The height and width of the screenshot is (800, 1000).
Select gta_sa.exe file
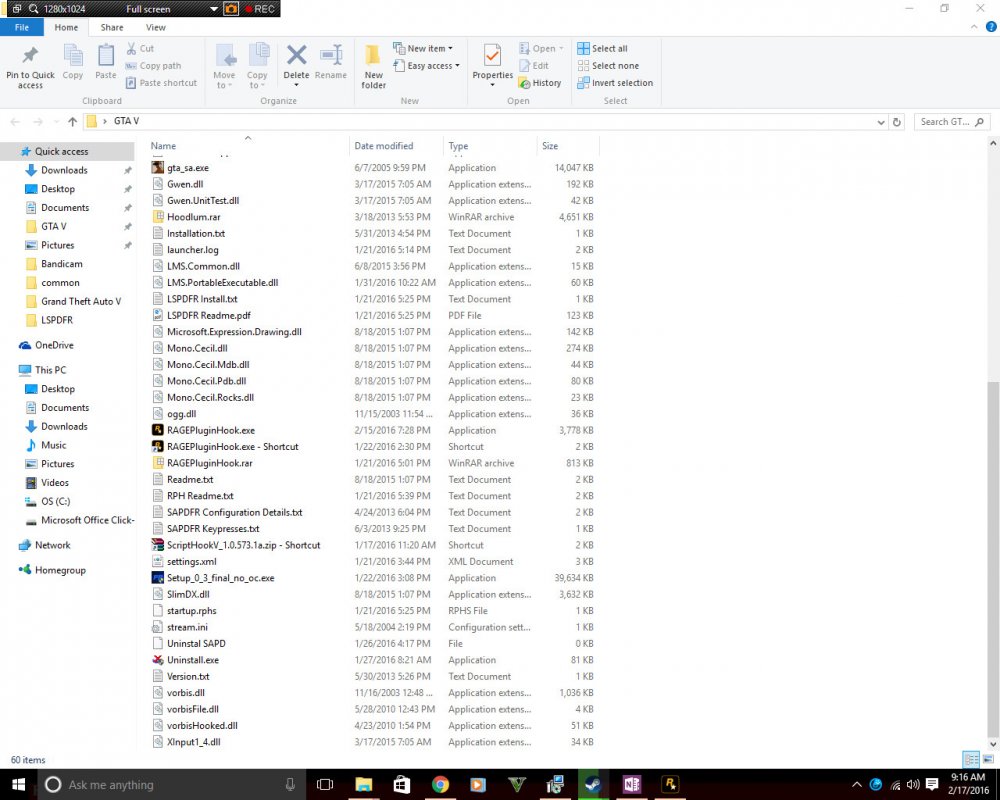(188, 168)
